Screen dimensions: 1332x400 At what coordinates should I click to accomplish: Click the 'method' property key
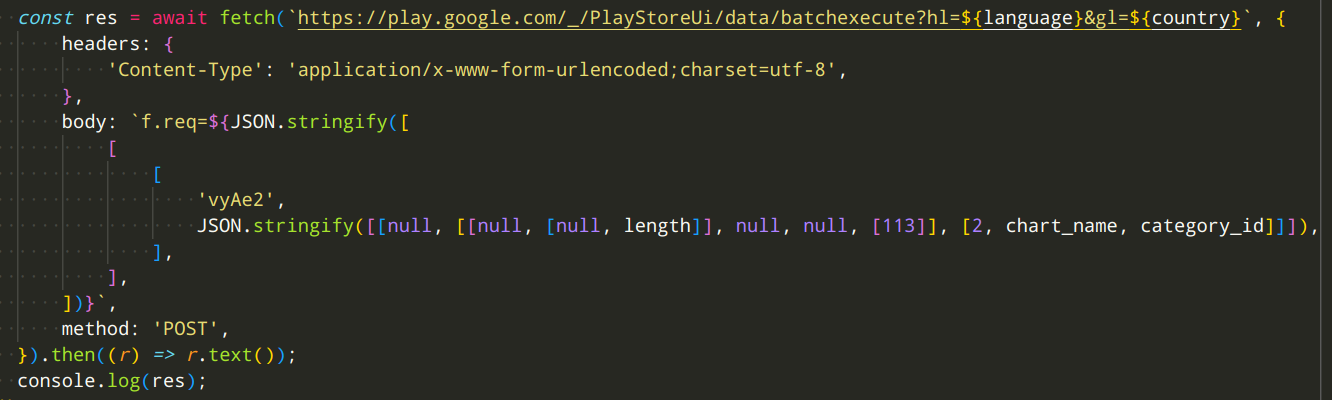coord(94,329)
